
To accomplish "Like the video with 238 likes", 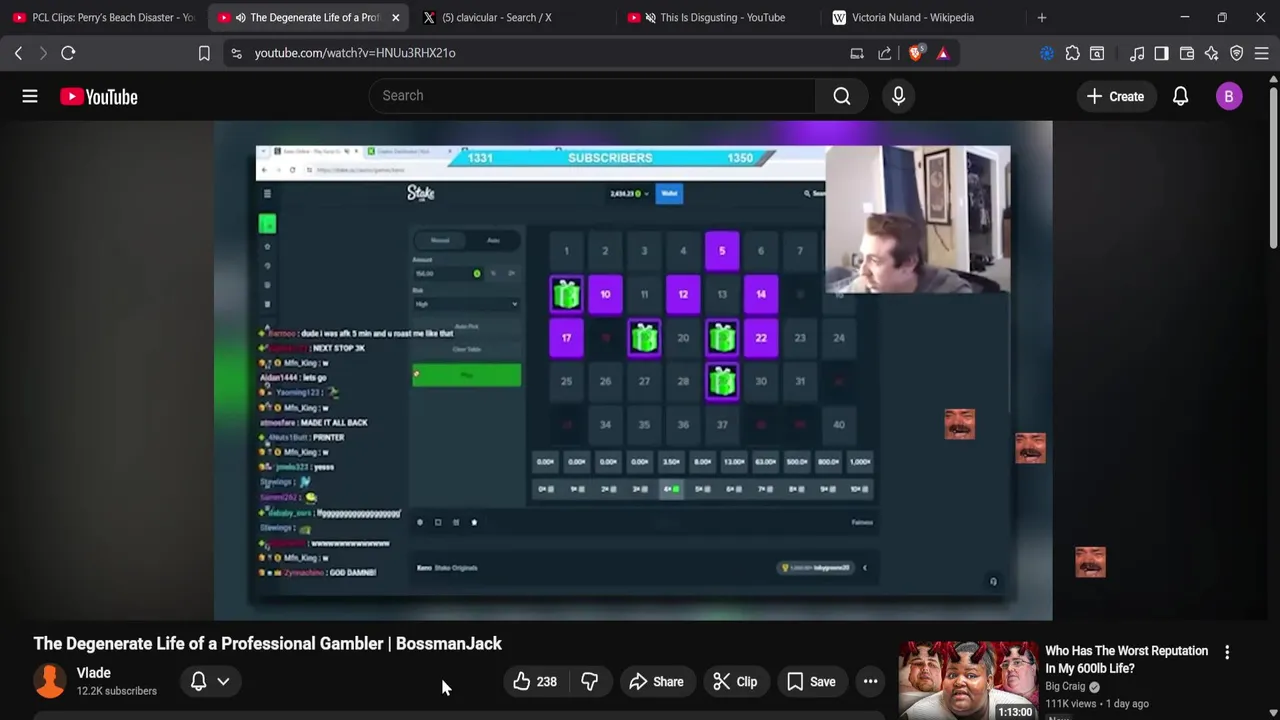I will coord(535,682).
